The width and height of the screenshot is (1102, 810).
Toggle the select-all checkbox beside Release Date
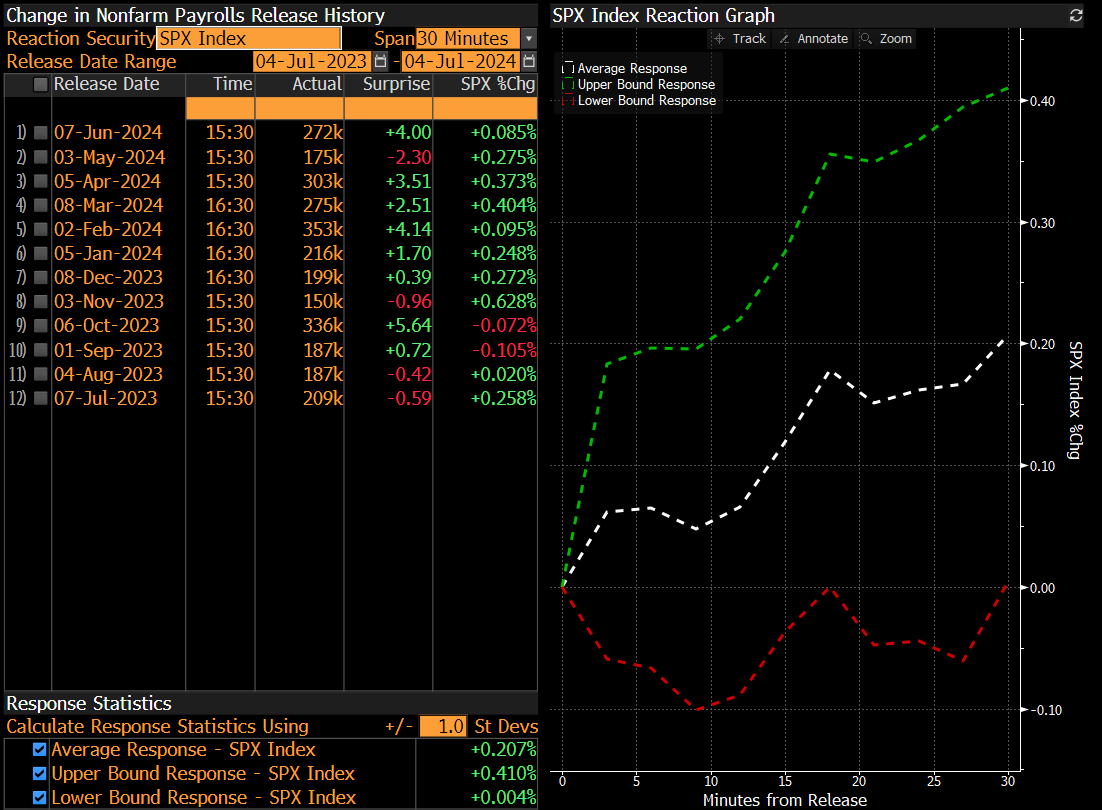(41, 84)
